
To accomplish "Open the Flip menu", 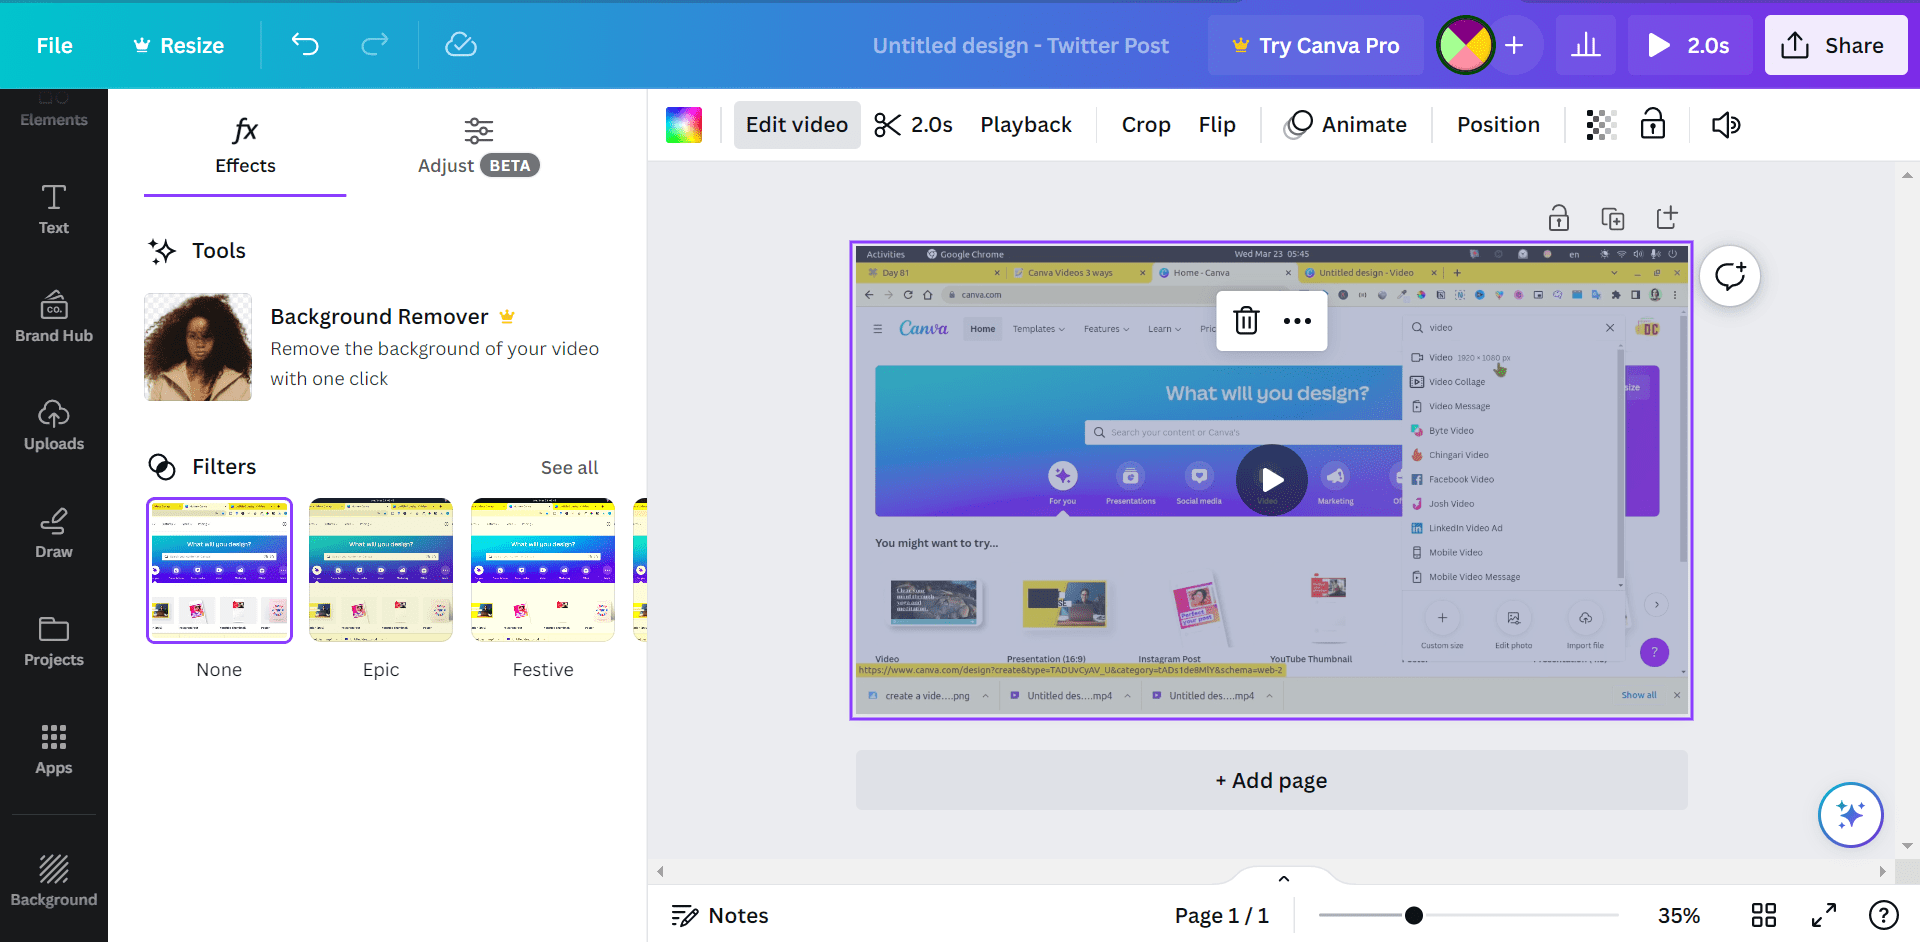I will point(1217,125).
